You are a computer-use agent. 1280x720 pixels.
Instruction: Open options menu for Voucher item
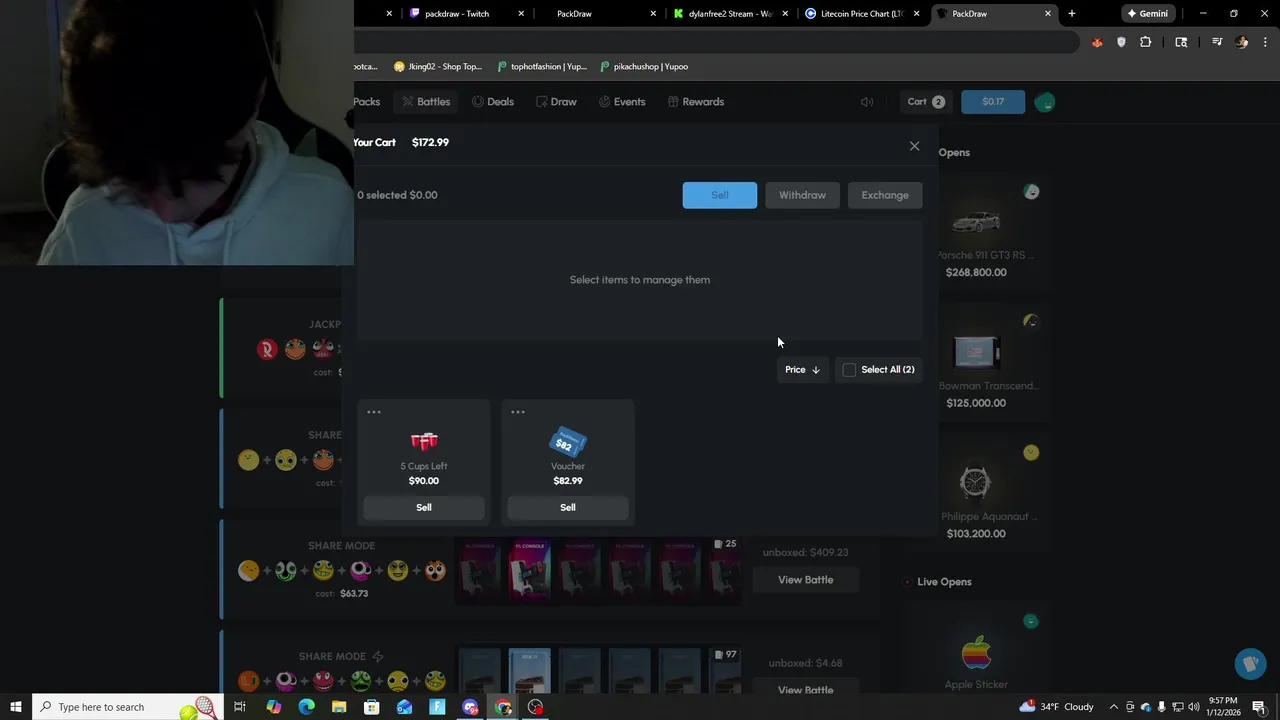(518, 412)
